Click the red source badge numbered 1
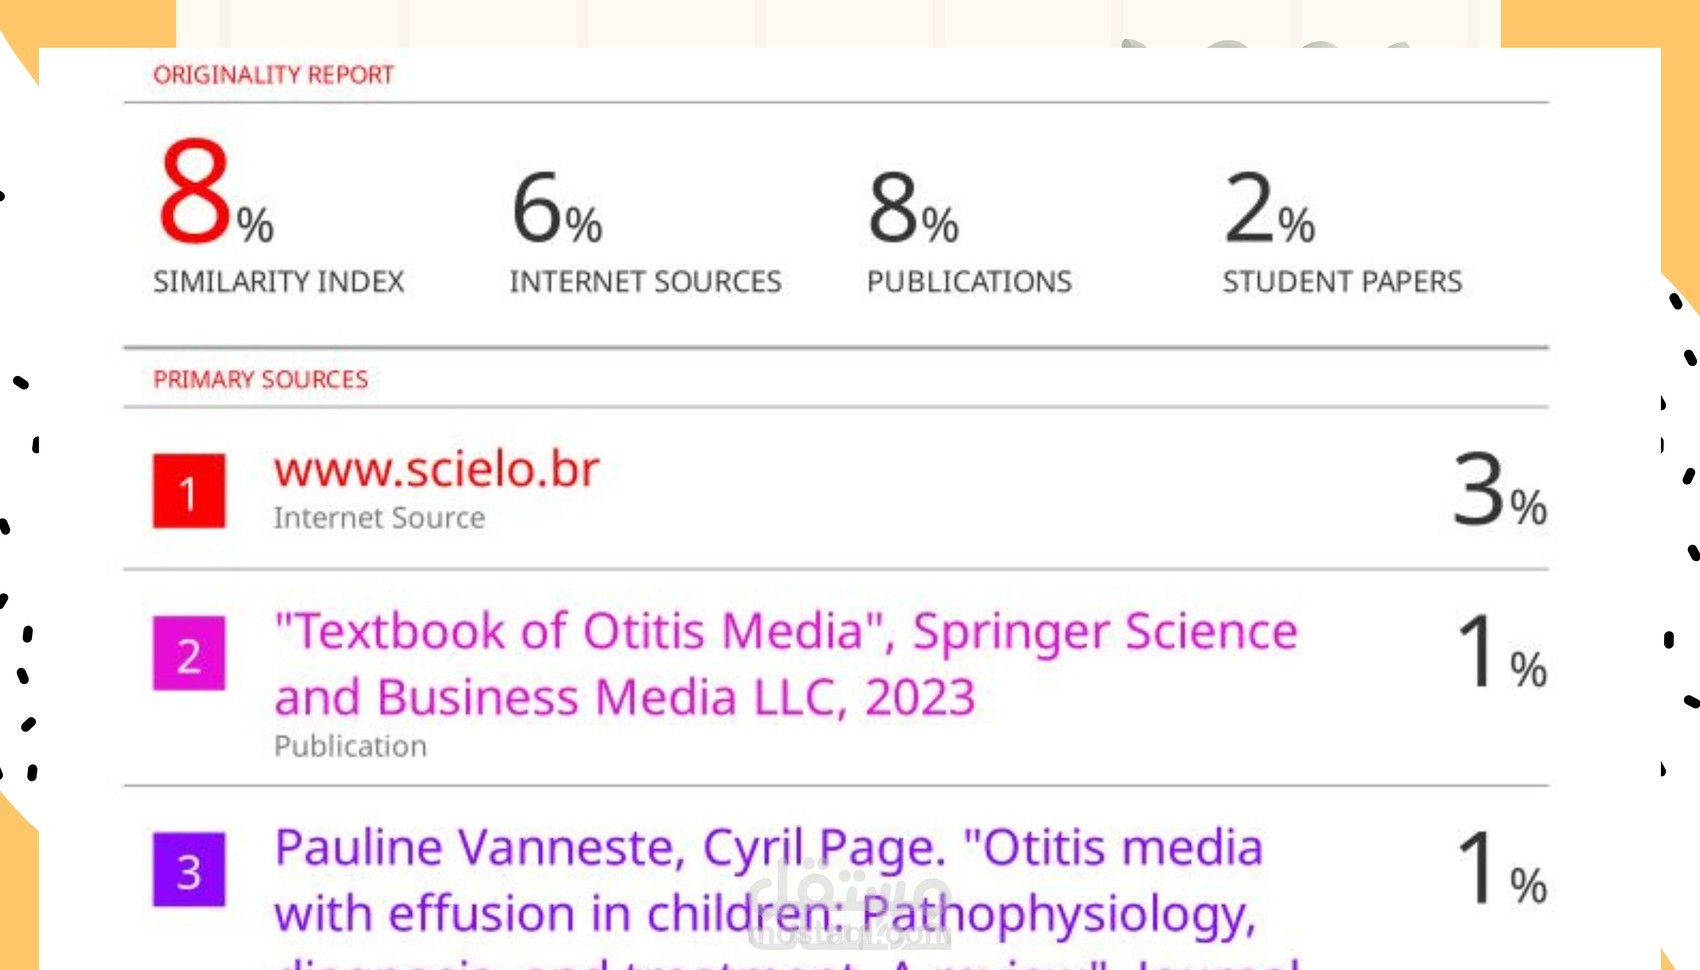The height and width of the screenshot is (970, 1700). pyautogui.click(x=189, y=491)
